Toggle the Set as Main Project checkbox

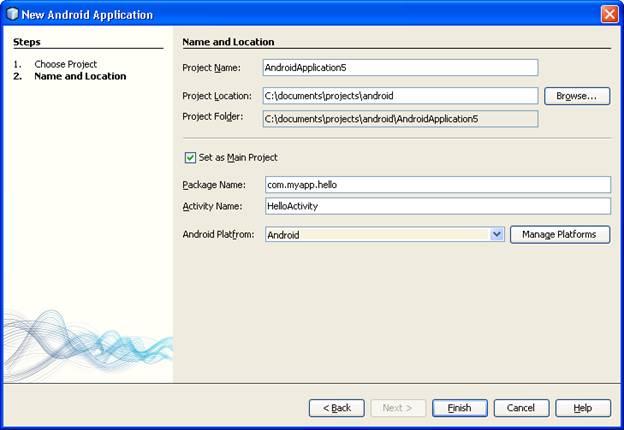190,158
